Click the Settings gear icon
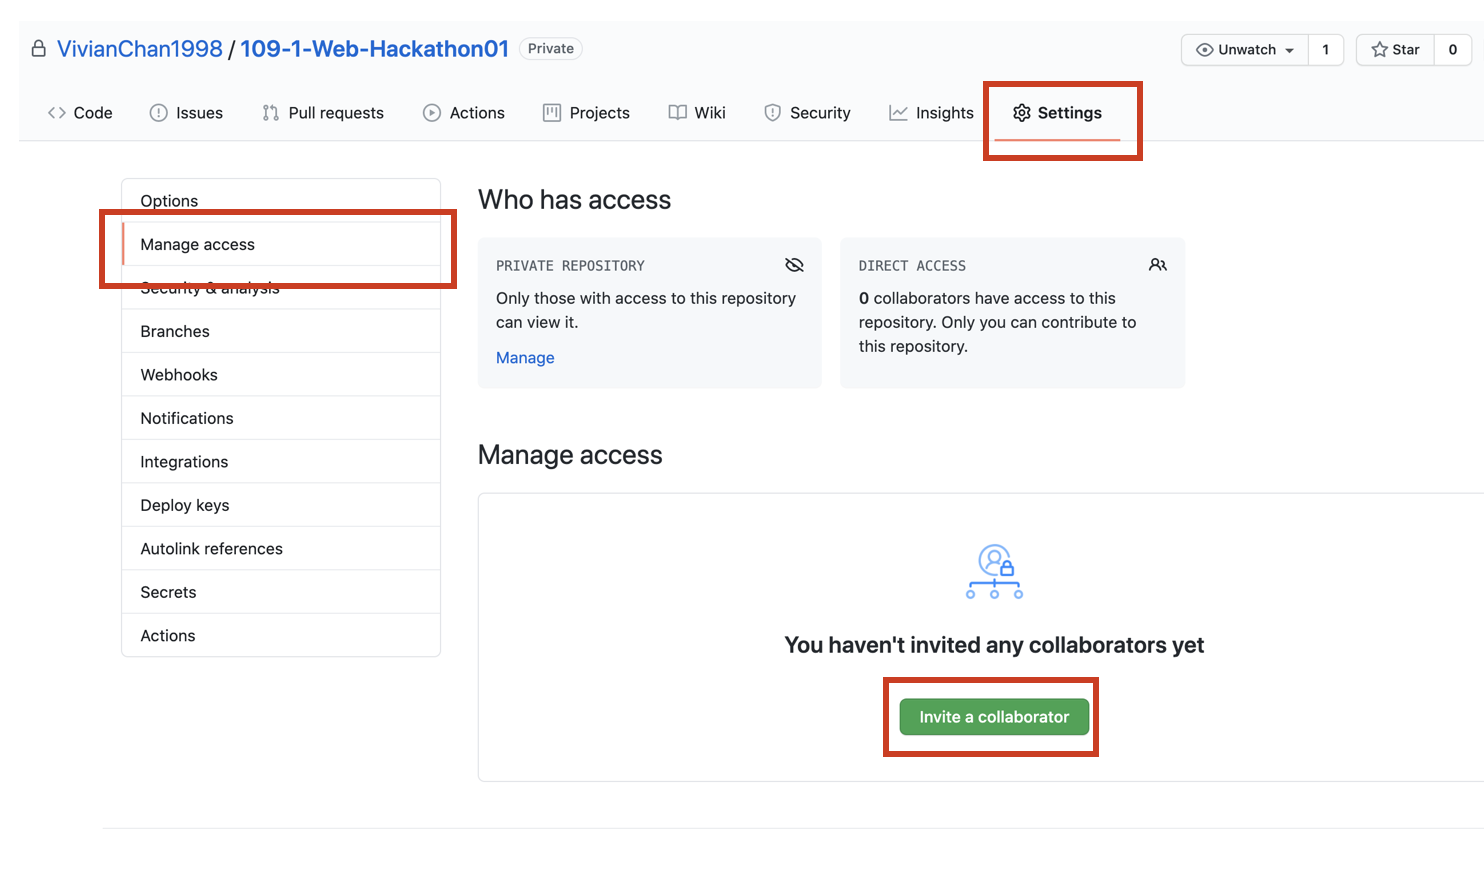 click(x=1021, y=113)
